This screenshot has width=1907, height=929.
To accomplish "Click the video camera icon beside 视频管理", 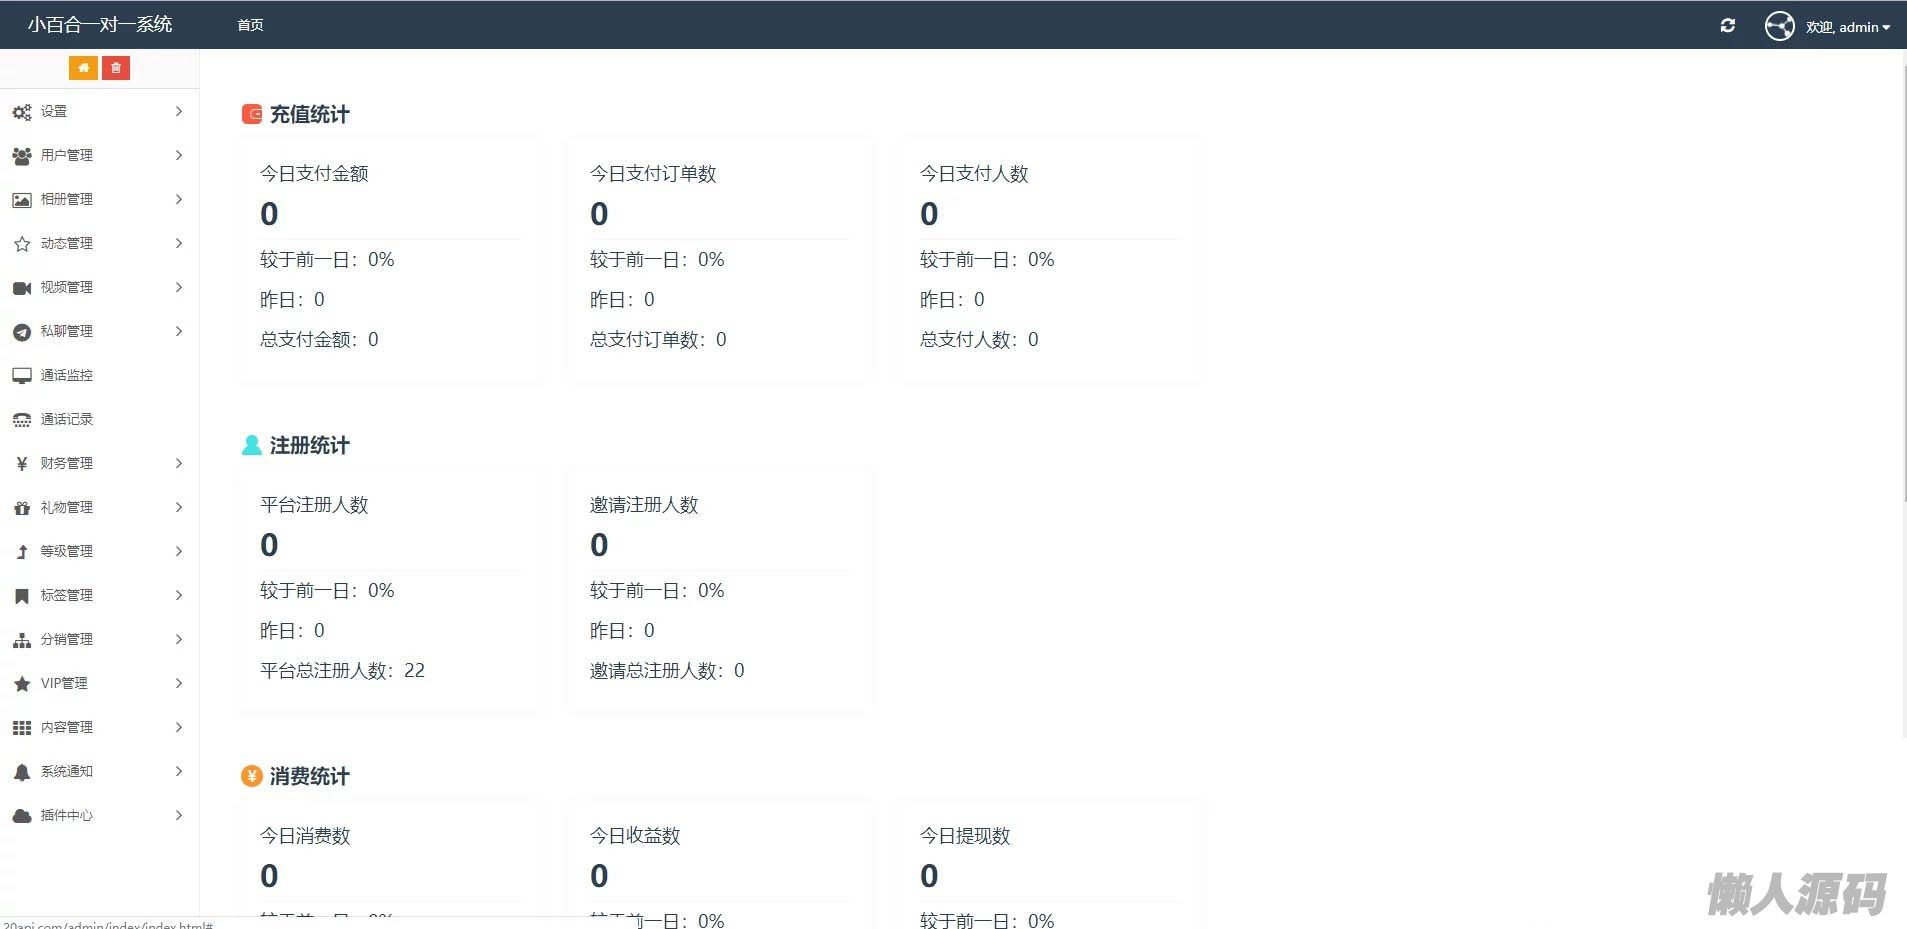I will (22, 288).
